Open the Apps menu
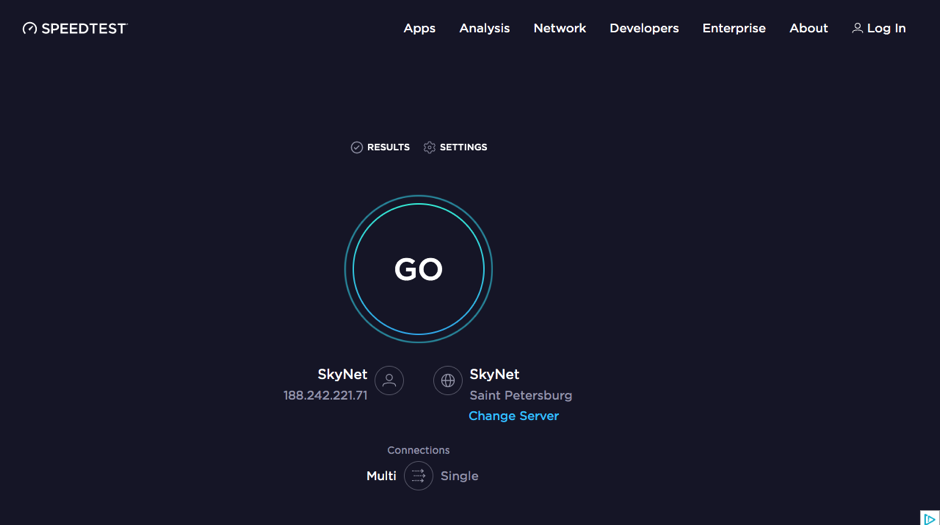941x527 pixels. click(419, 29)
